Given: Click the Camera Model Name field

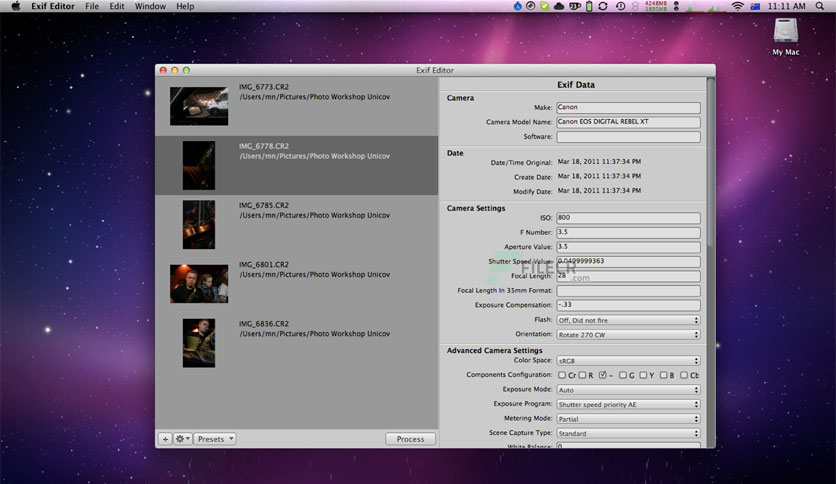Looking at the screenshot, I should pyautogui.click(x=628, y=122).
